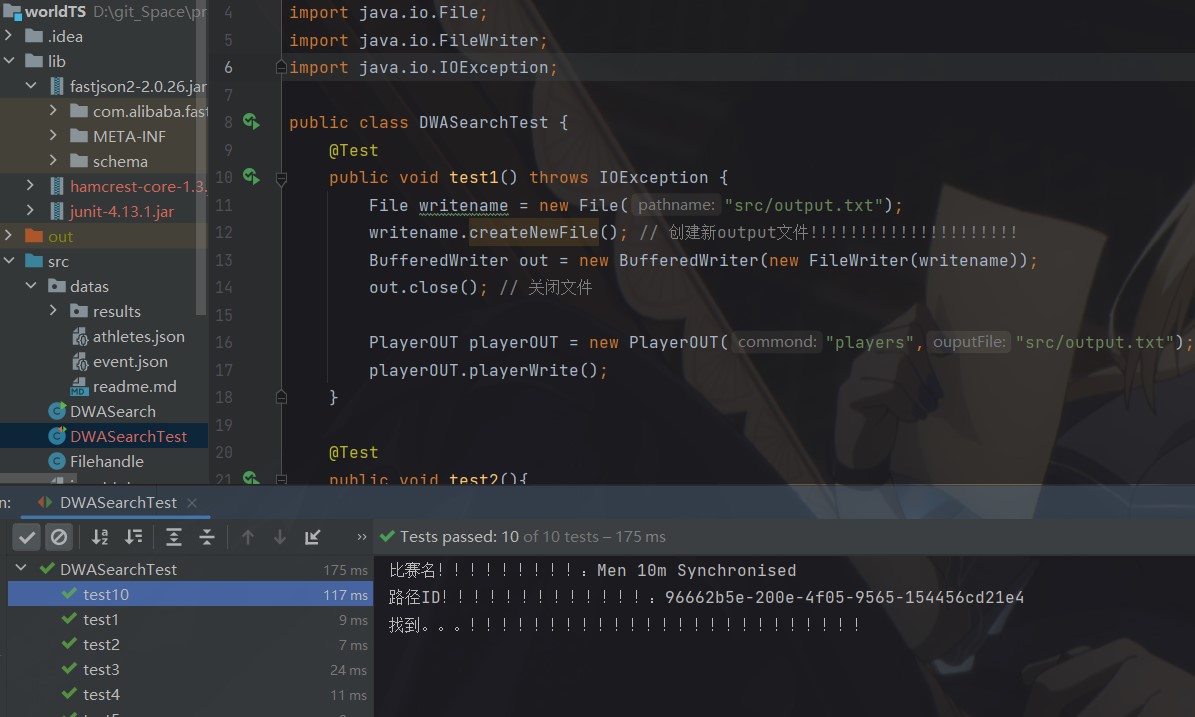The height and width of the screenshot is (717, 1195).
Task: Select test3 in test results
Action: 190,670
